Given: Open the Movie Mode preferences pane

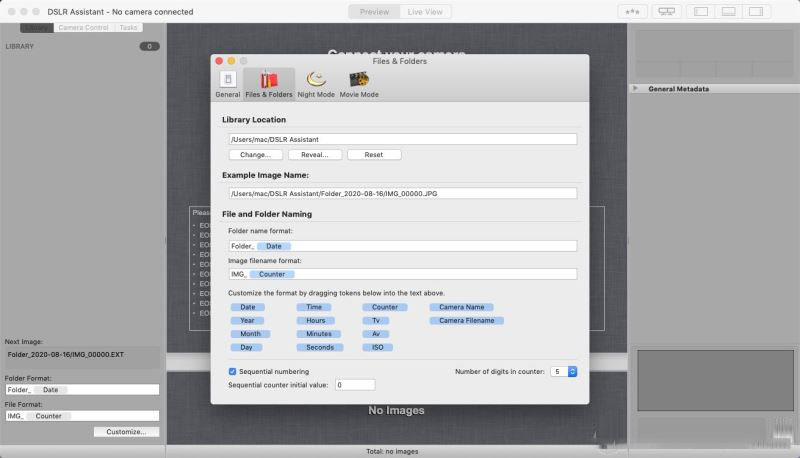Looking at the screenshot, I should [359, 85].
